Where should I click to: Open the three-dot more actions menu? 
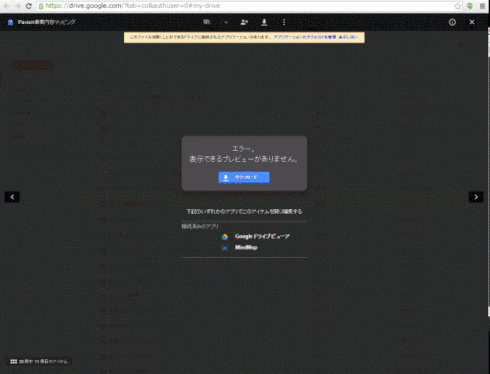click(284, 22)
